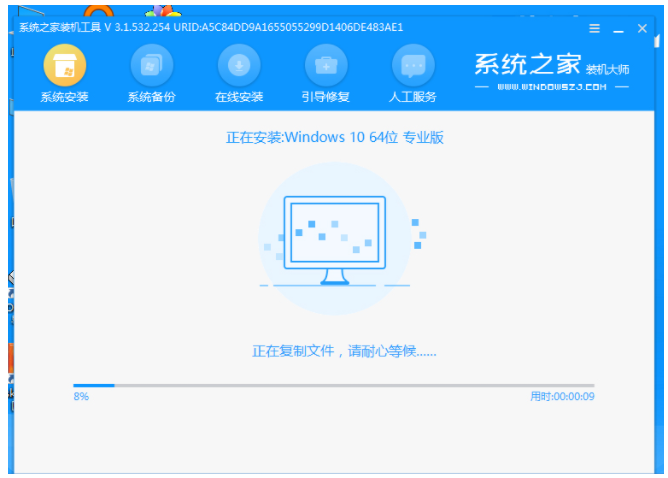Click the installation progress bar
The height and width of the screenshot is (478, 668).
[x=334, y=386]
